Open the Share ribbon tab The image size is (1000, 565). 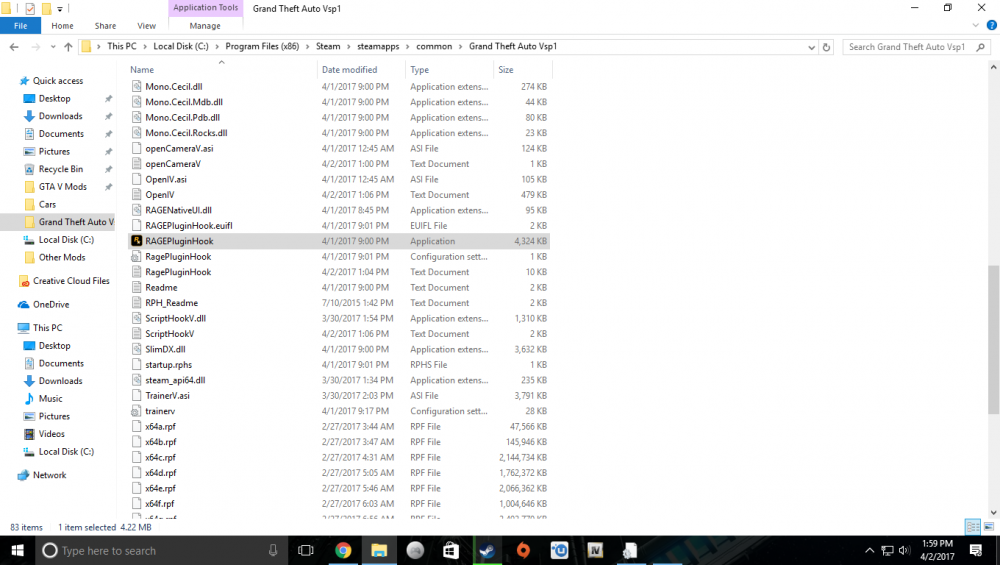tap(105, 26)
